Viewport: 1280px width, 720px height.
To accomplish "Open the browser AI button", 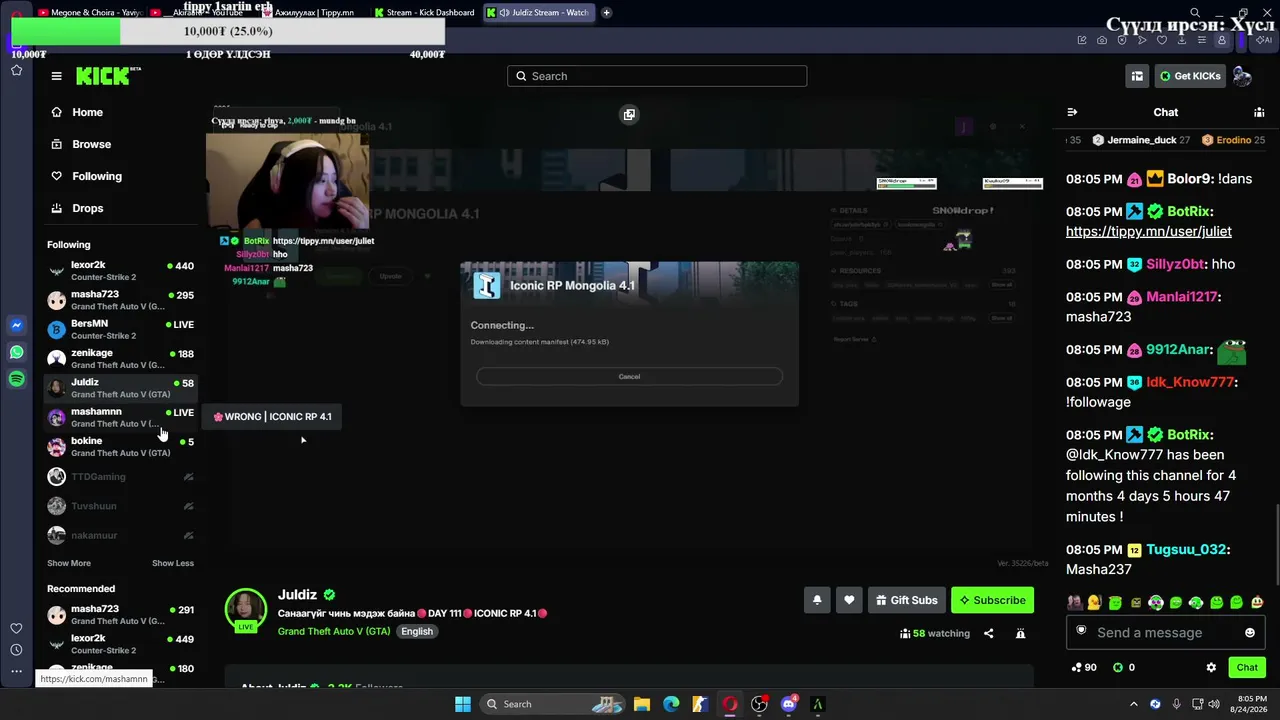I will point(1264,40).
